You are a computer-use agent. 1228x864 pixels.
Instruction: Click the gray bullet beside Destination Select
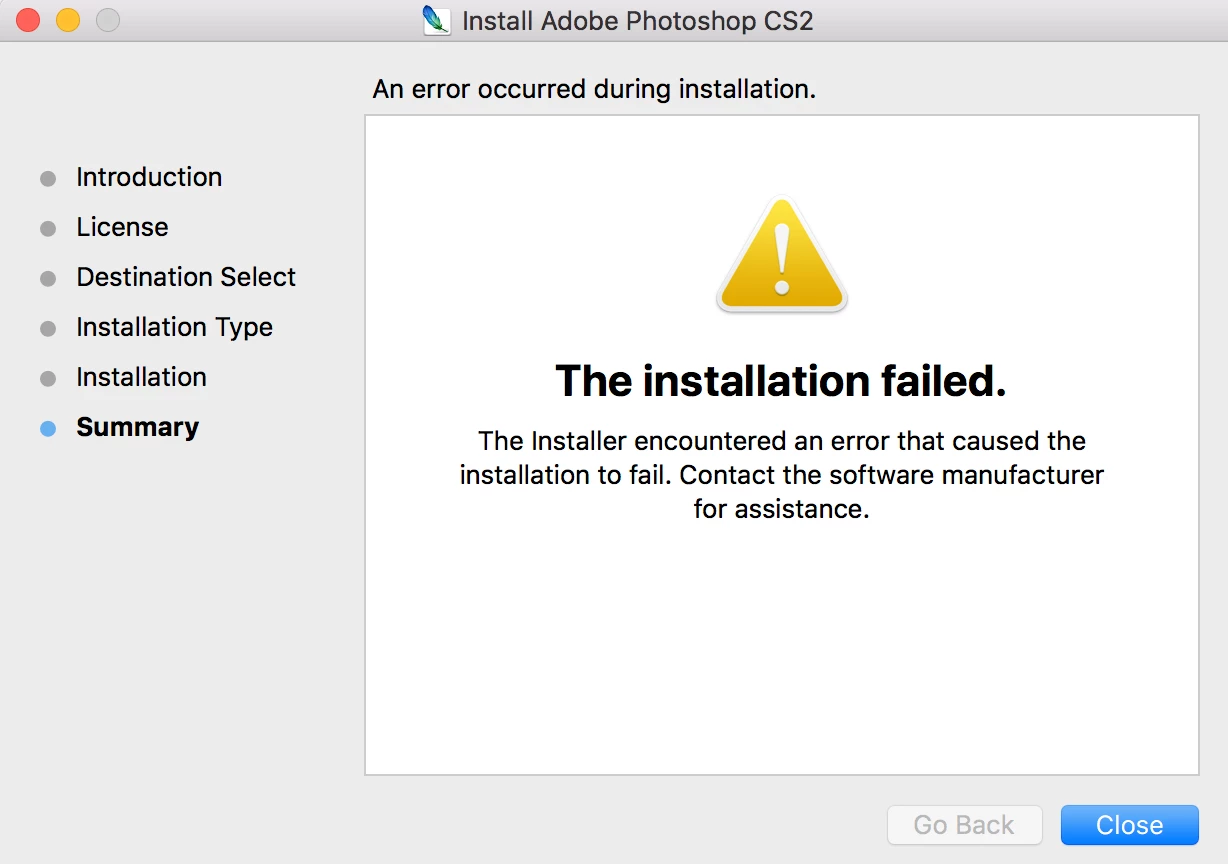[48, 279]
